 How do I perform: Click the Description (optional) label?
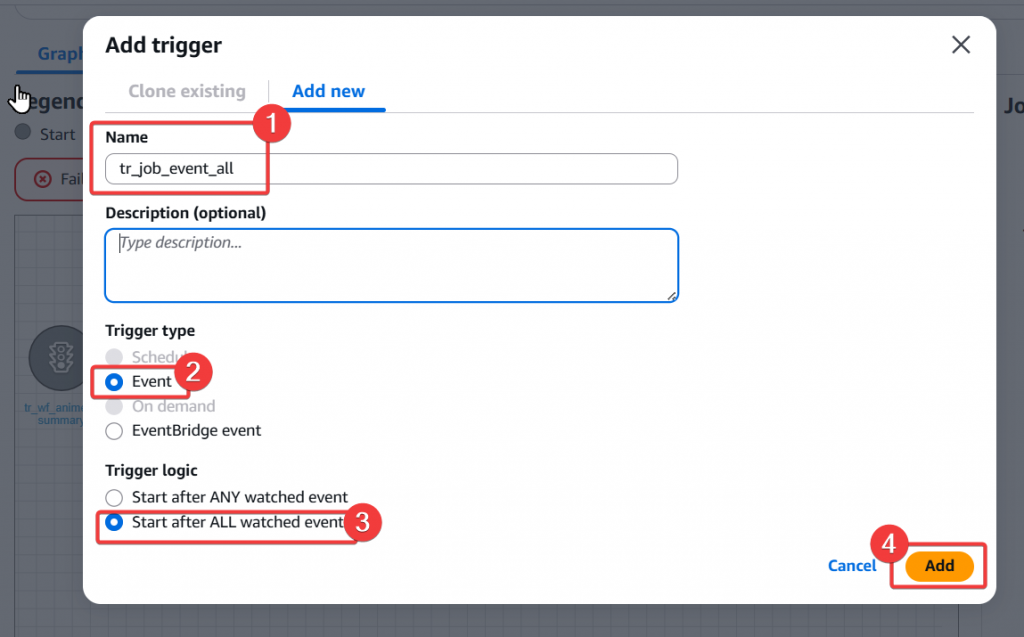(x=185, y=213)
